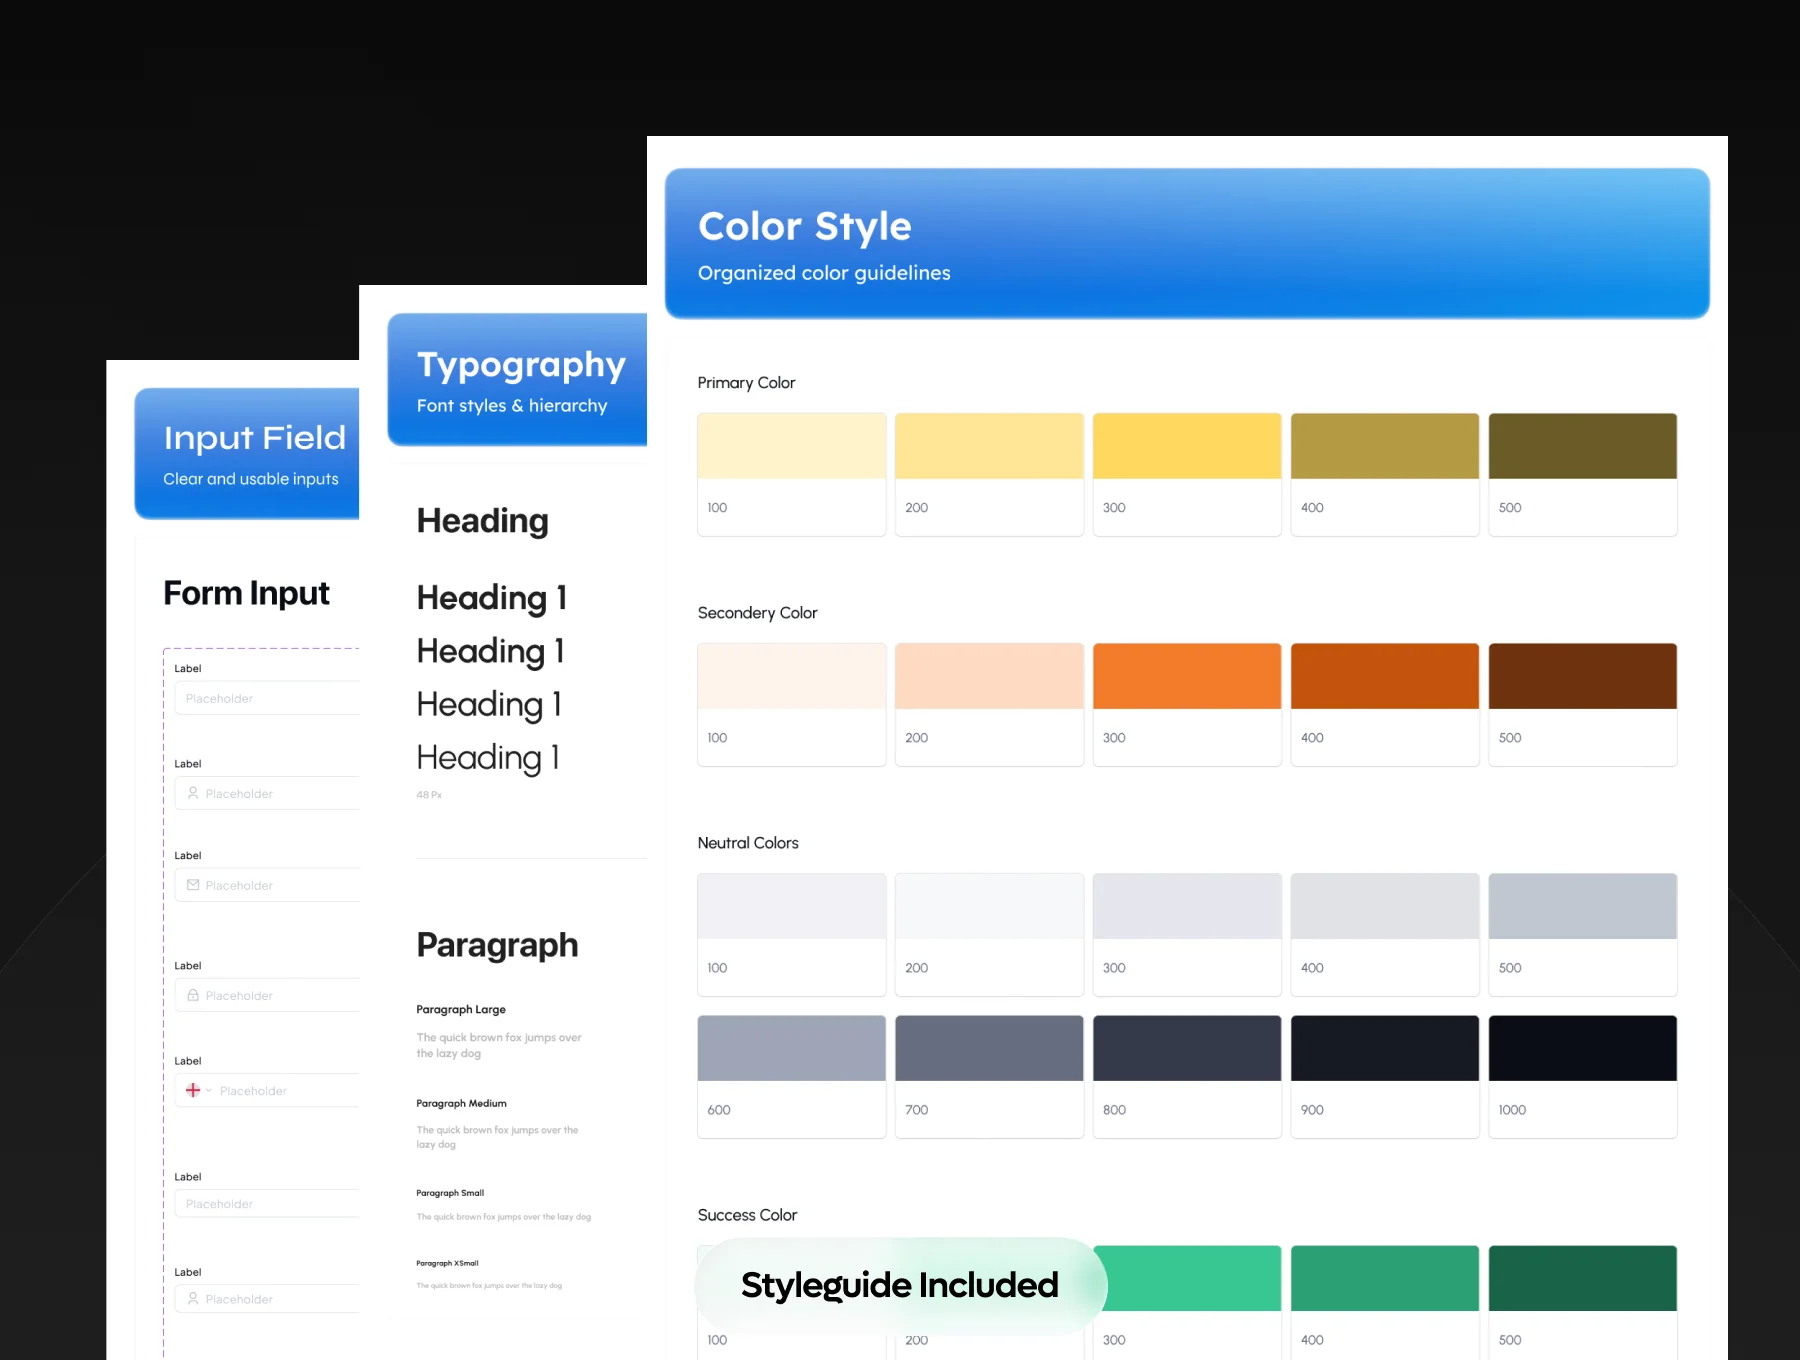Choose the Neutral Colors 100 swatch
Viewport: 1800px width, 1360px height.
pyautogui.click(x=791, y=934)
